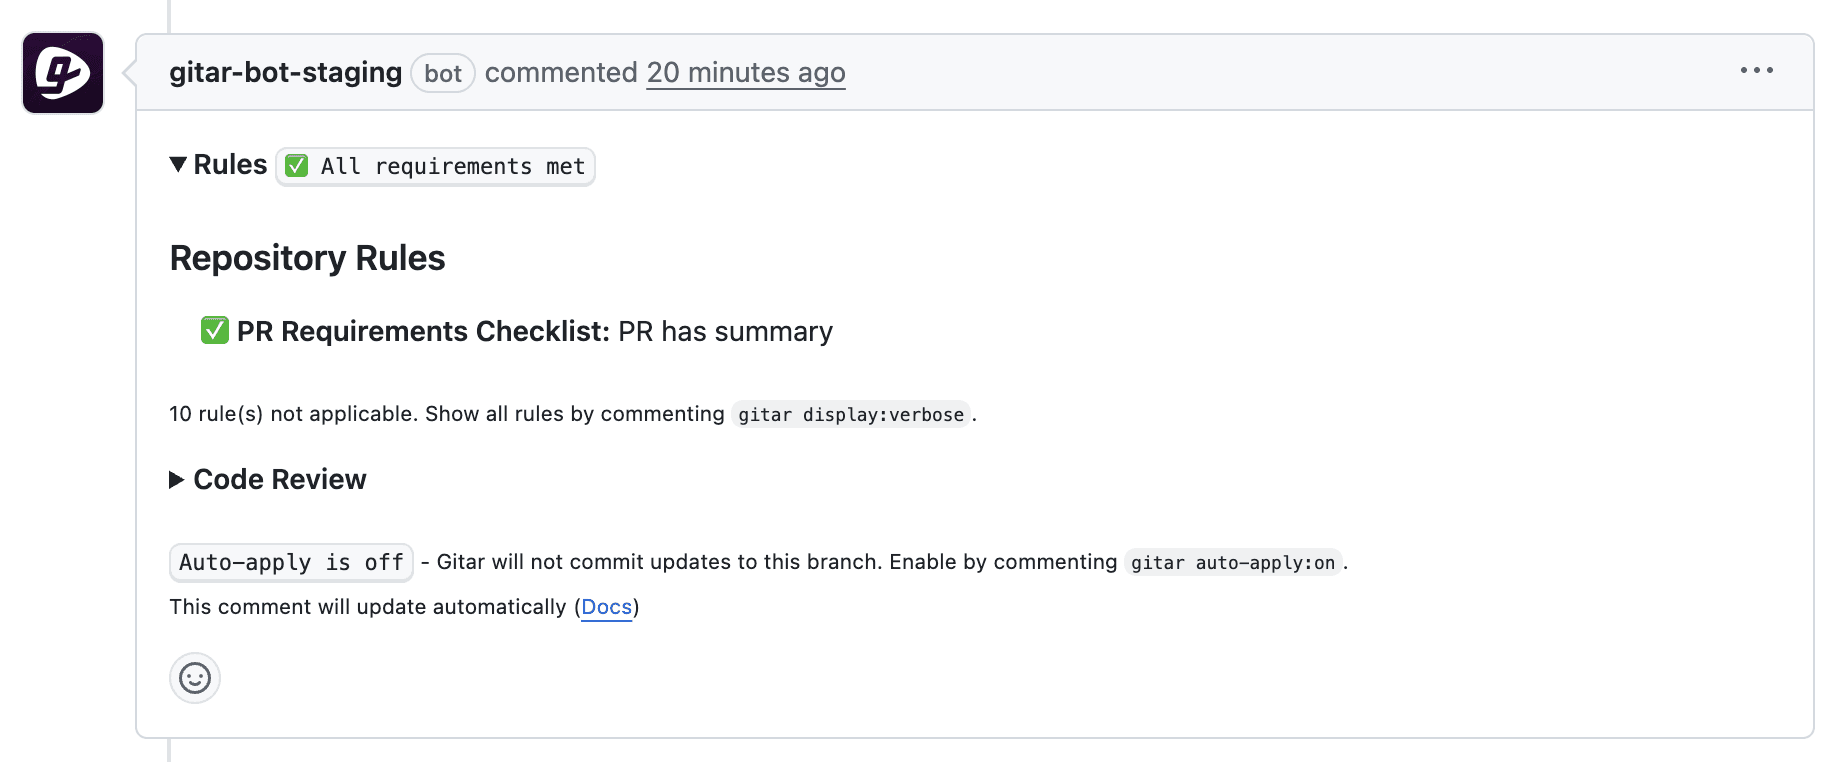Screen dimensions: 1830x762
Task: Click the gitar auto-apply:on code snippet
Action: click(1232, 562)
